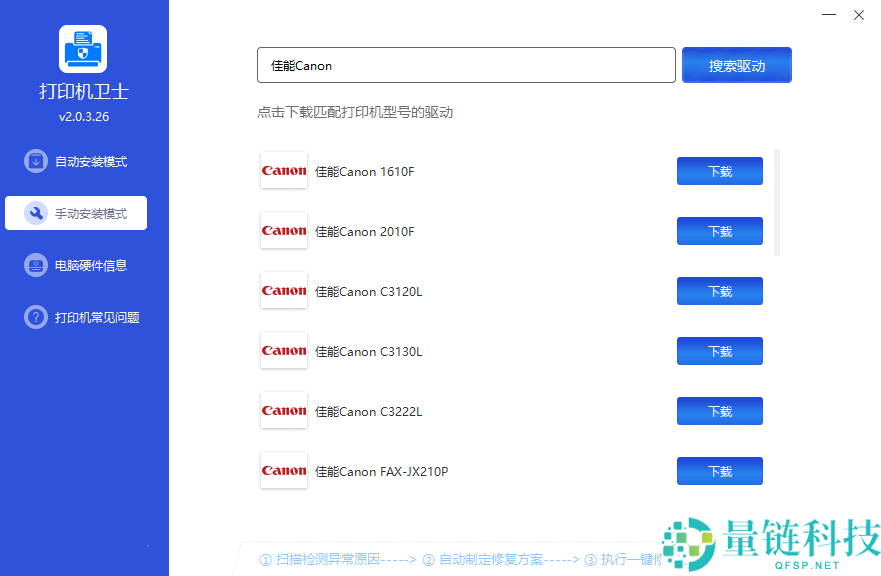Close the printer guard window
The image size is (881, 576).
pos(859,15)
